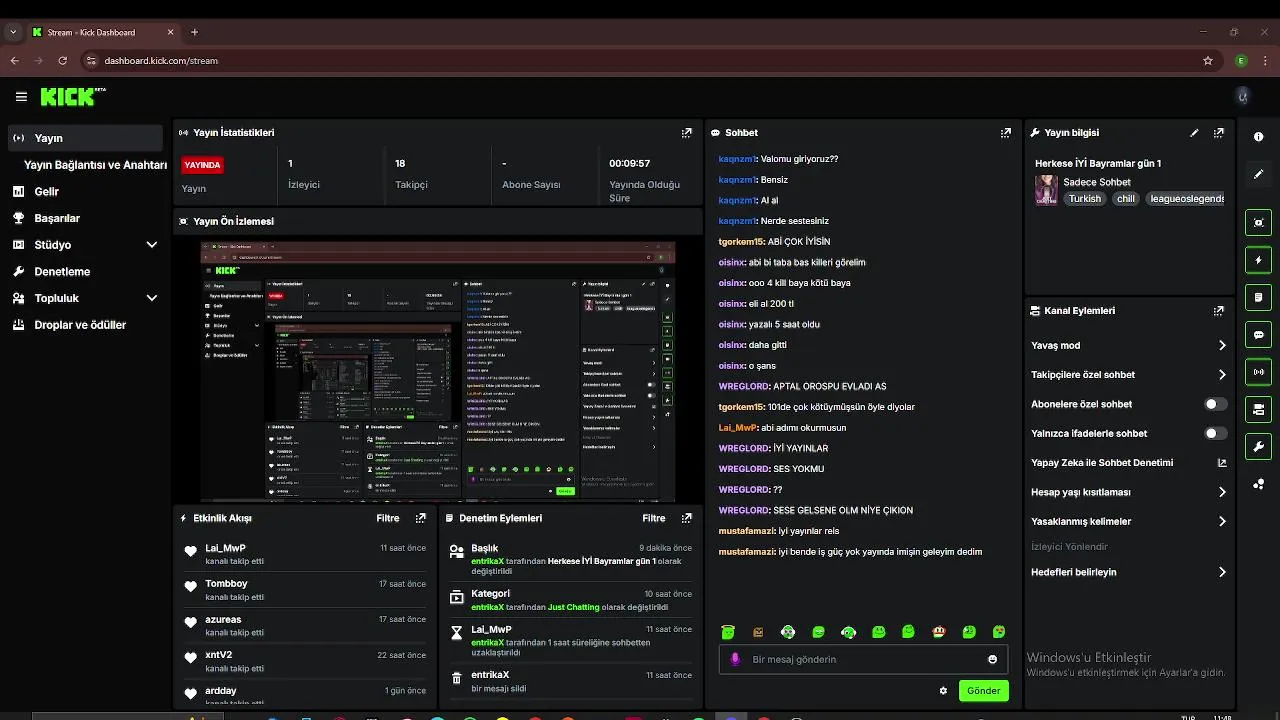The height and width of the screenshot is (720, 1280).
Task: Open the Chrome tab search dropdown
Action: [x=13, y=32]
